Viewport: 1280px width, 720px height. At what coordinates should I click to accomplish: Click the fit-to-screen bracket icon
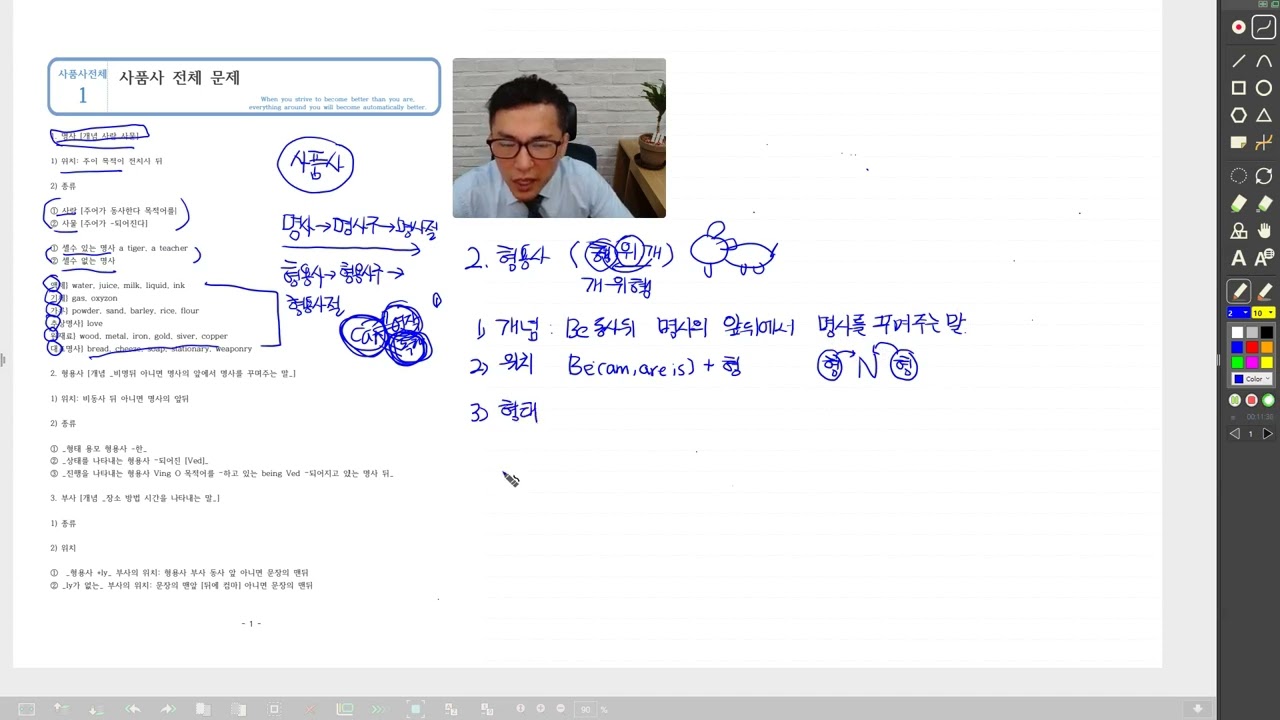(416, 709)
